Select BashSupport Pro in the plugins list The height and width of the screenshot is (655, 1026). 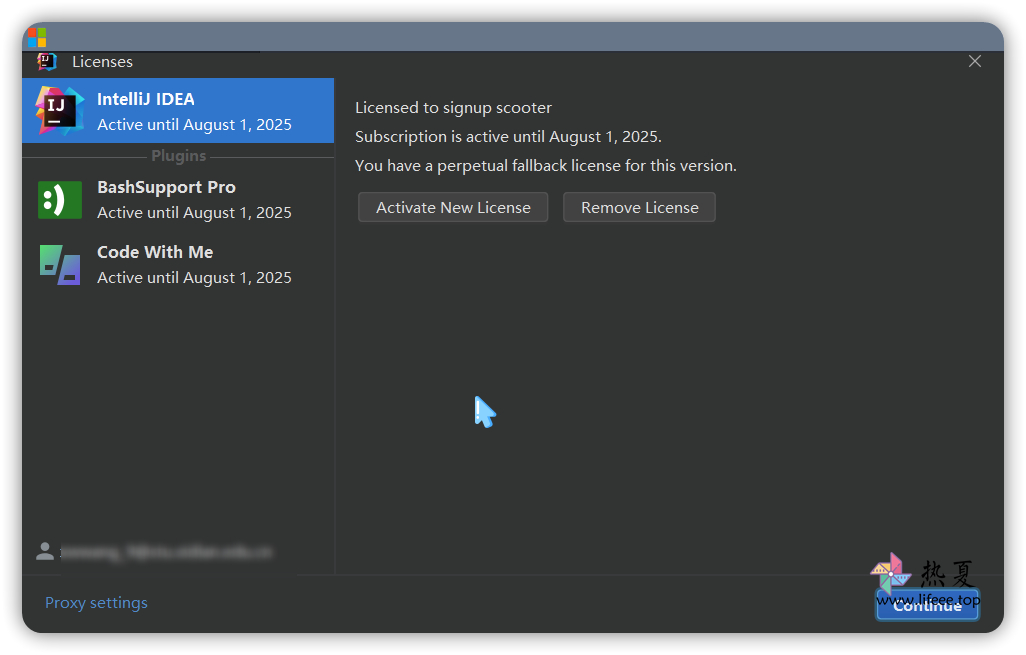click(166, 187)
